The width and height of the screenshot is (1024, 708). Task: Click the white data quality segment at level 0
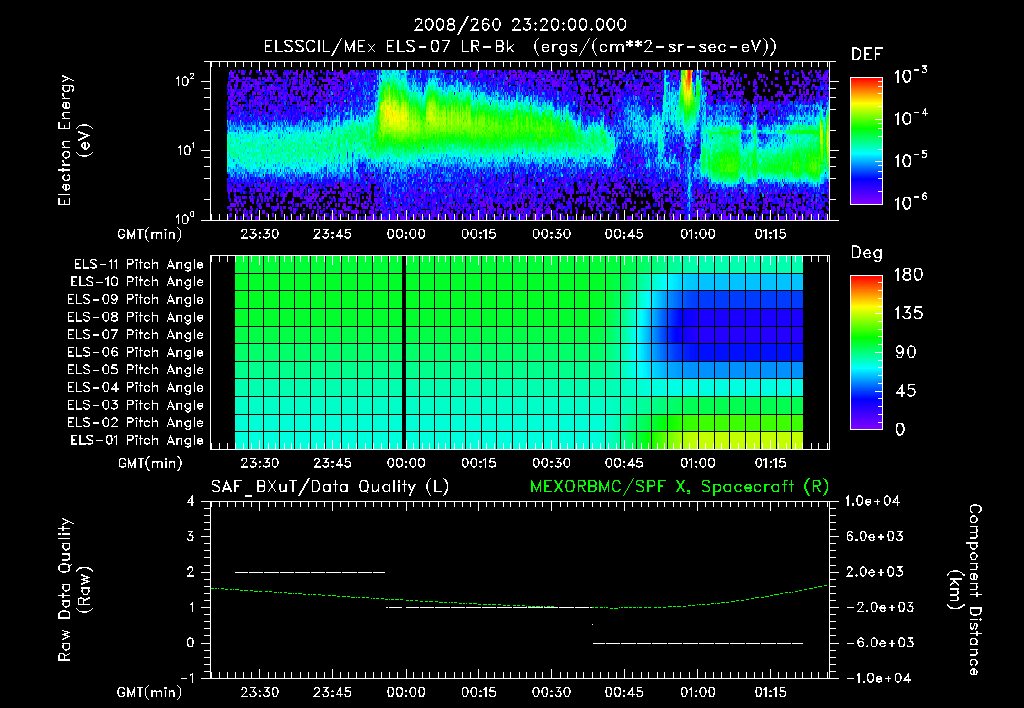coord(697,643)
